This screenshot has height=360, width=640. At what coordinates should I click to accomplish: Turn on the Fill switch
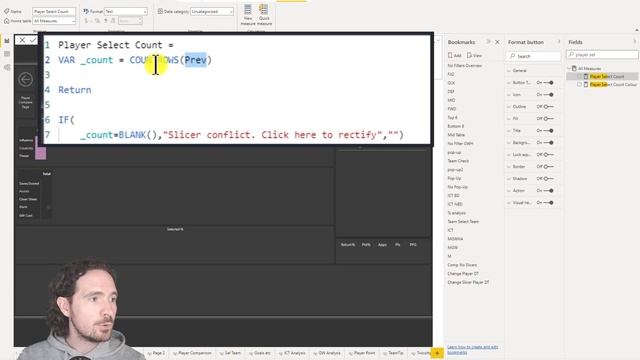(549, 119)
